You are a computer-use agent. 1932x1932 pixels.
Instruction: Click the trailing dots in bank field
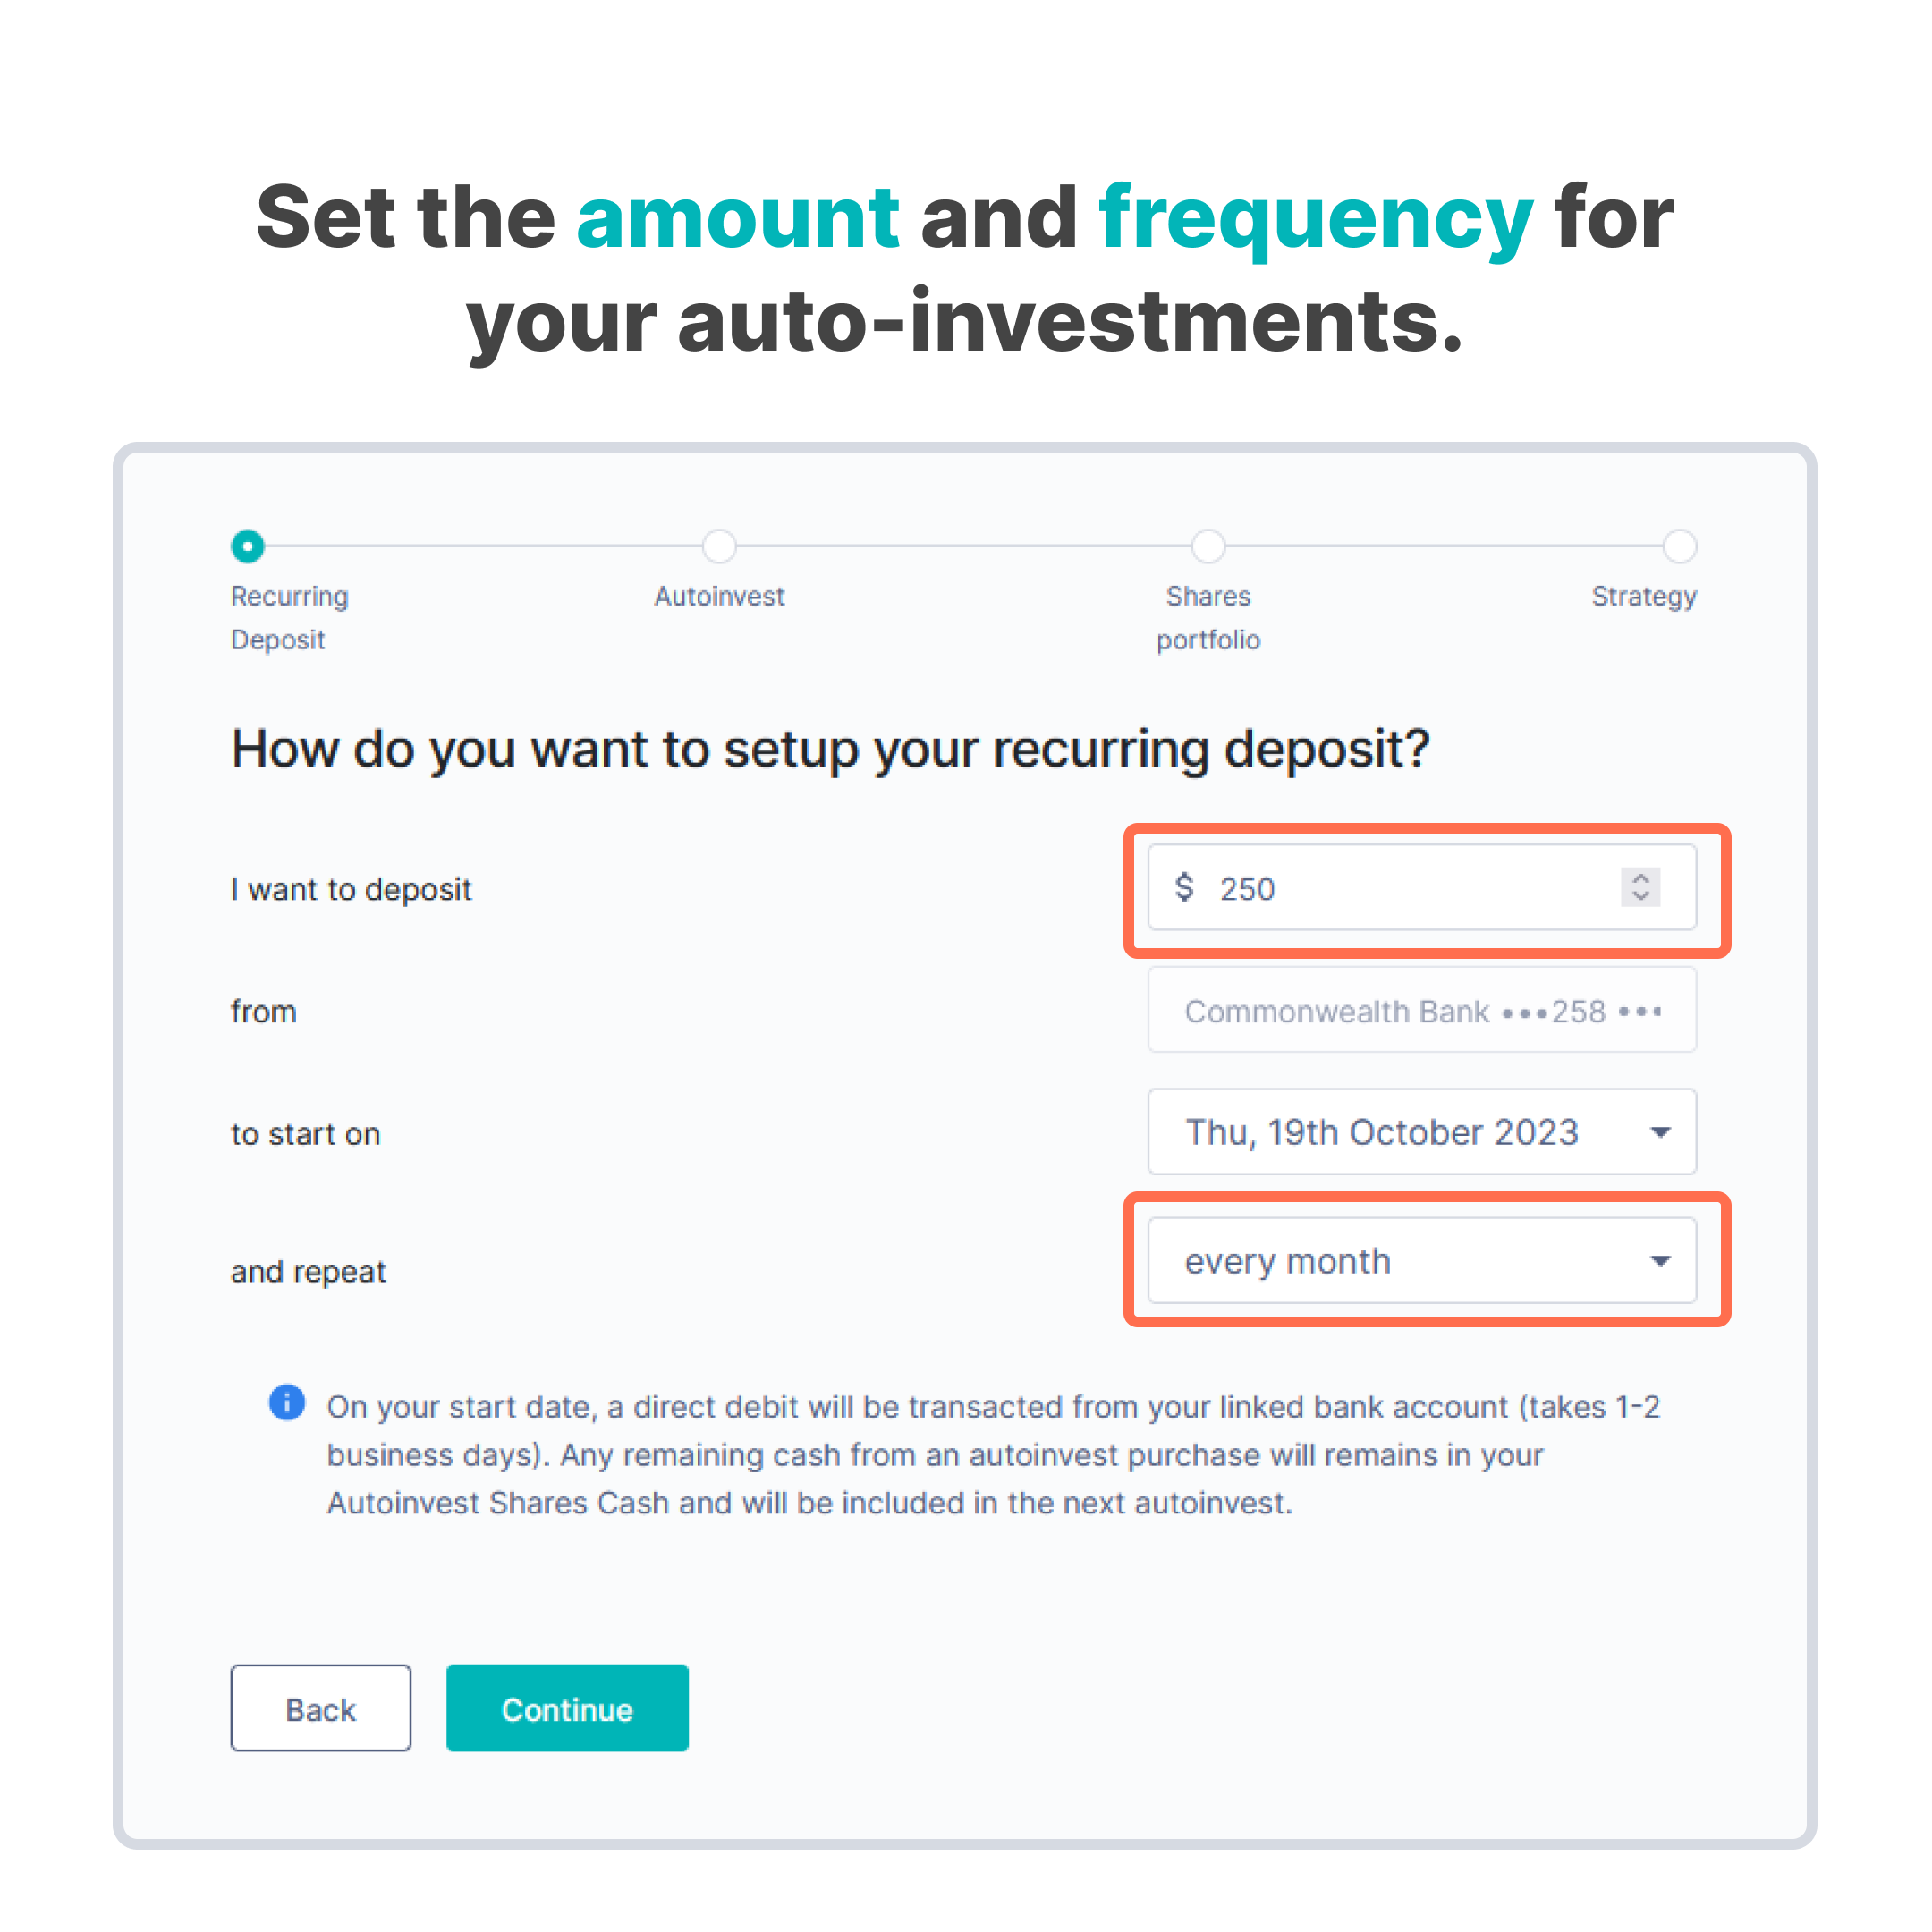coord(1640,1011)
